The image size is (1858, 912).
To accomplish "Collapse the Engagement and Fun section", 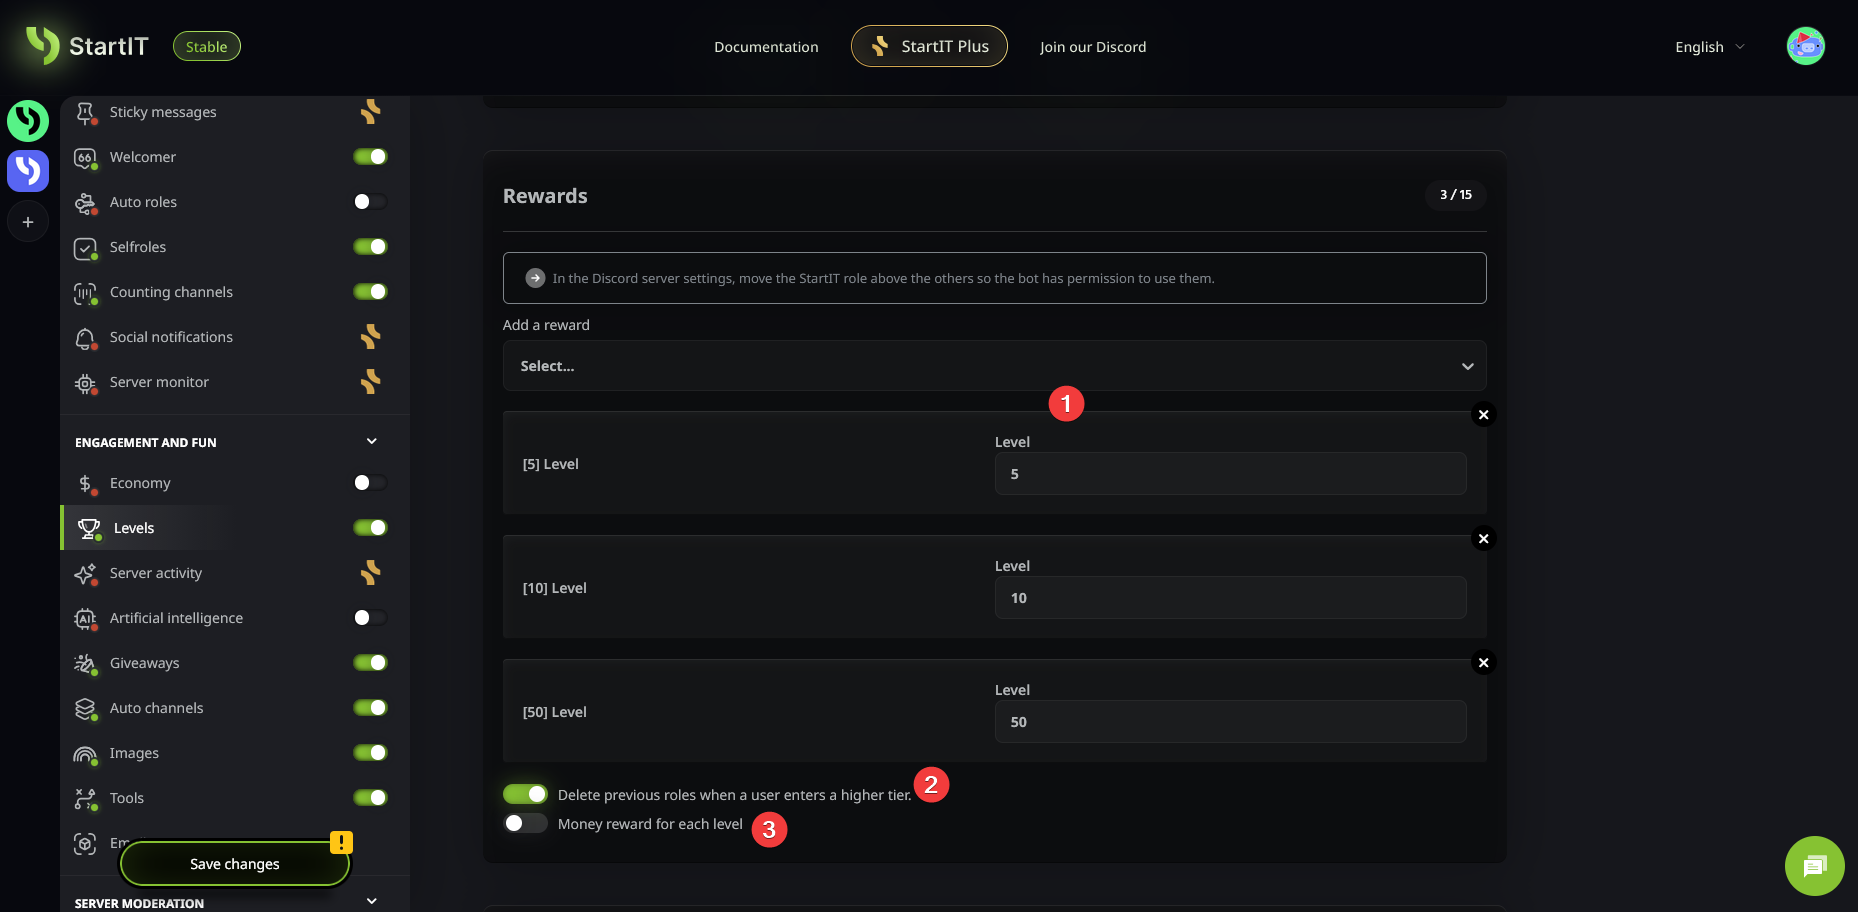I will [x=371, y=442].
